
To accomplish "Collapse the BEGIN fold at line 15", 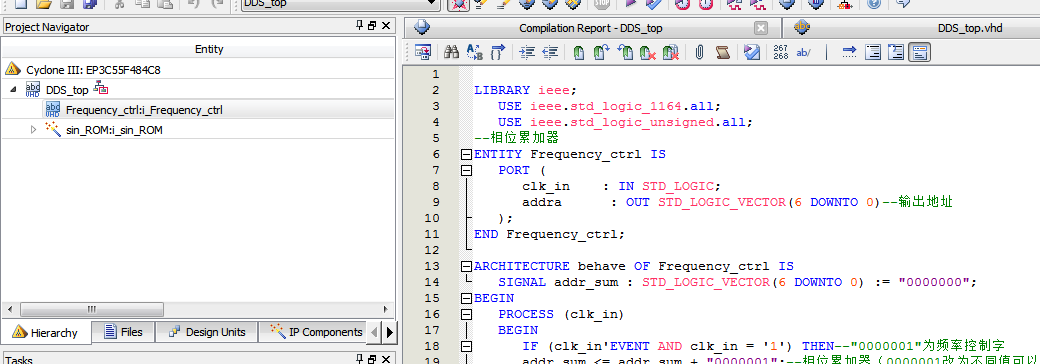I will click(x=466, y=298).
